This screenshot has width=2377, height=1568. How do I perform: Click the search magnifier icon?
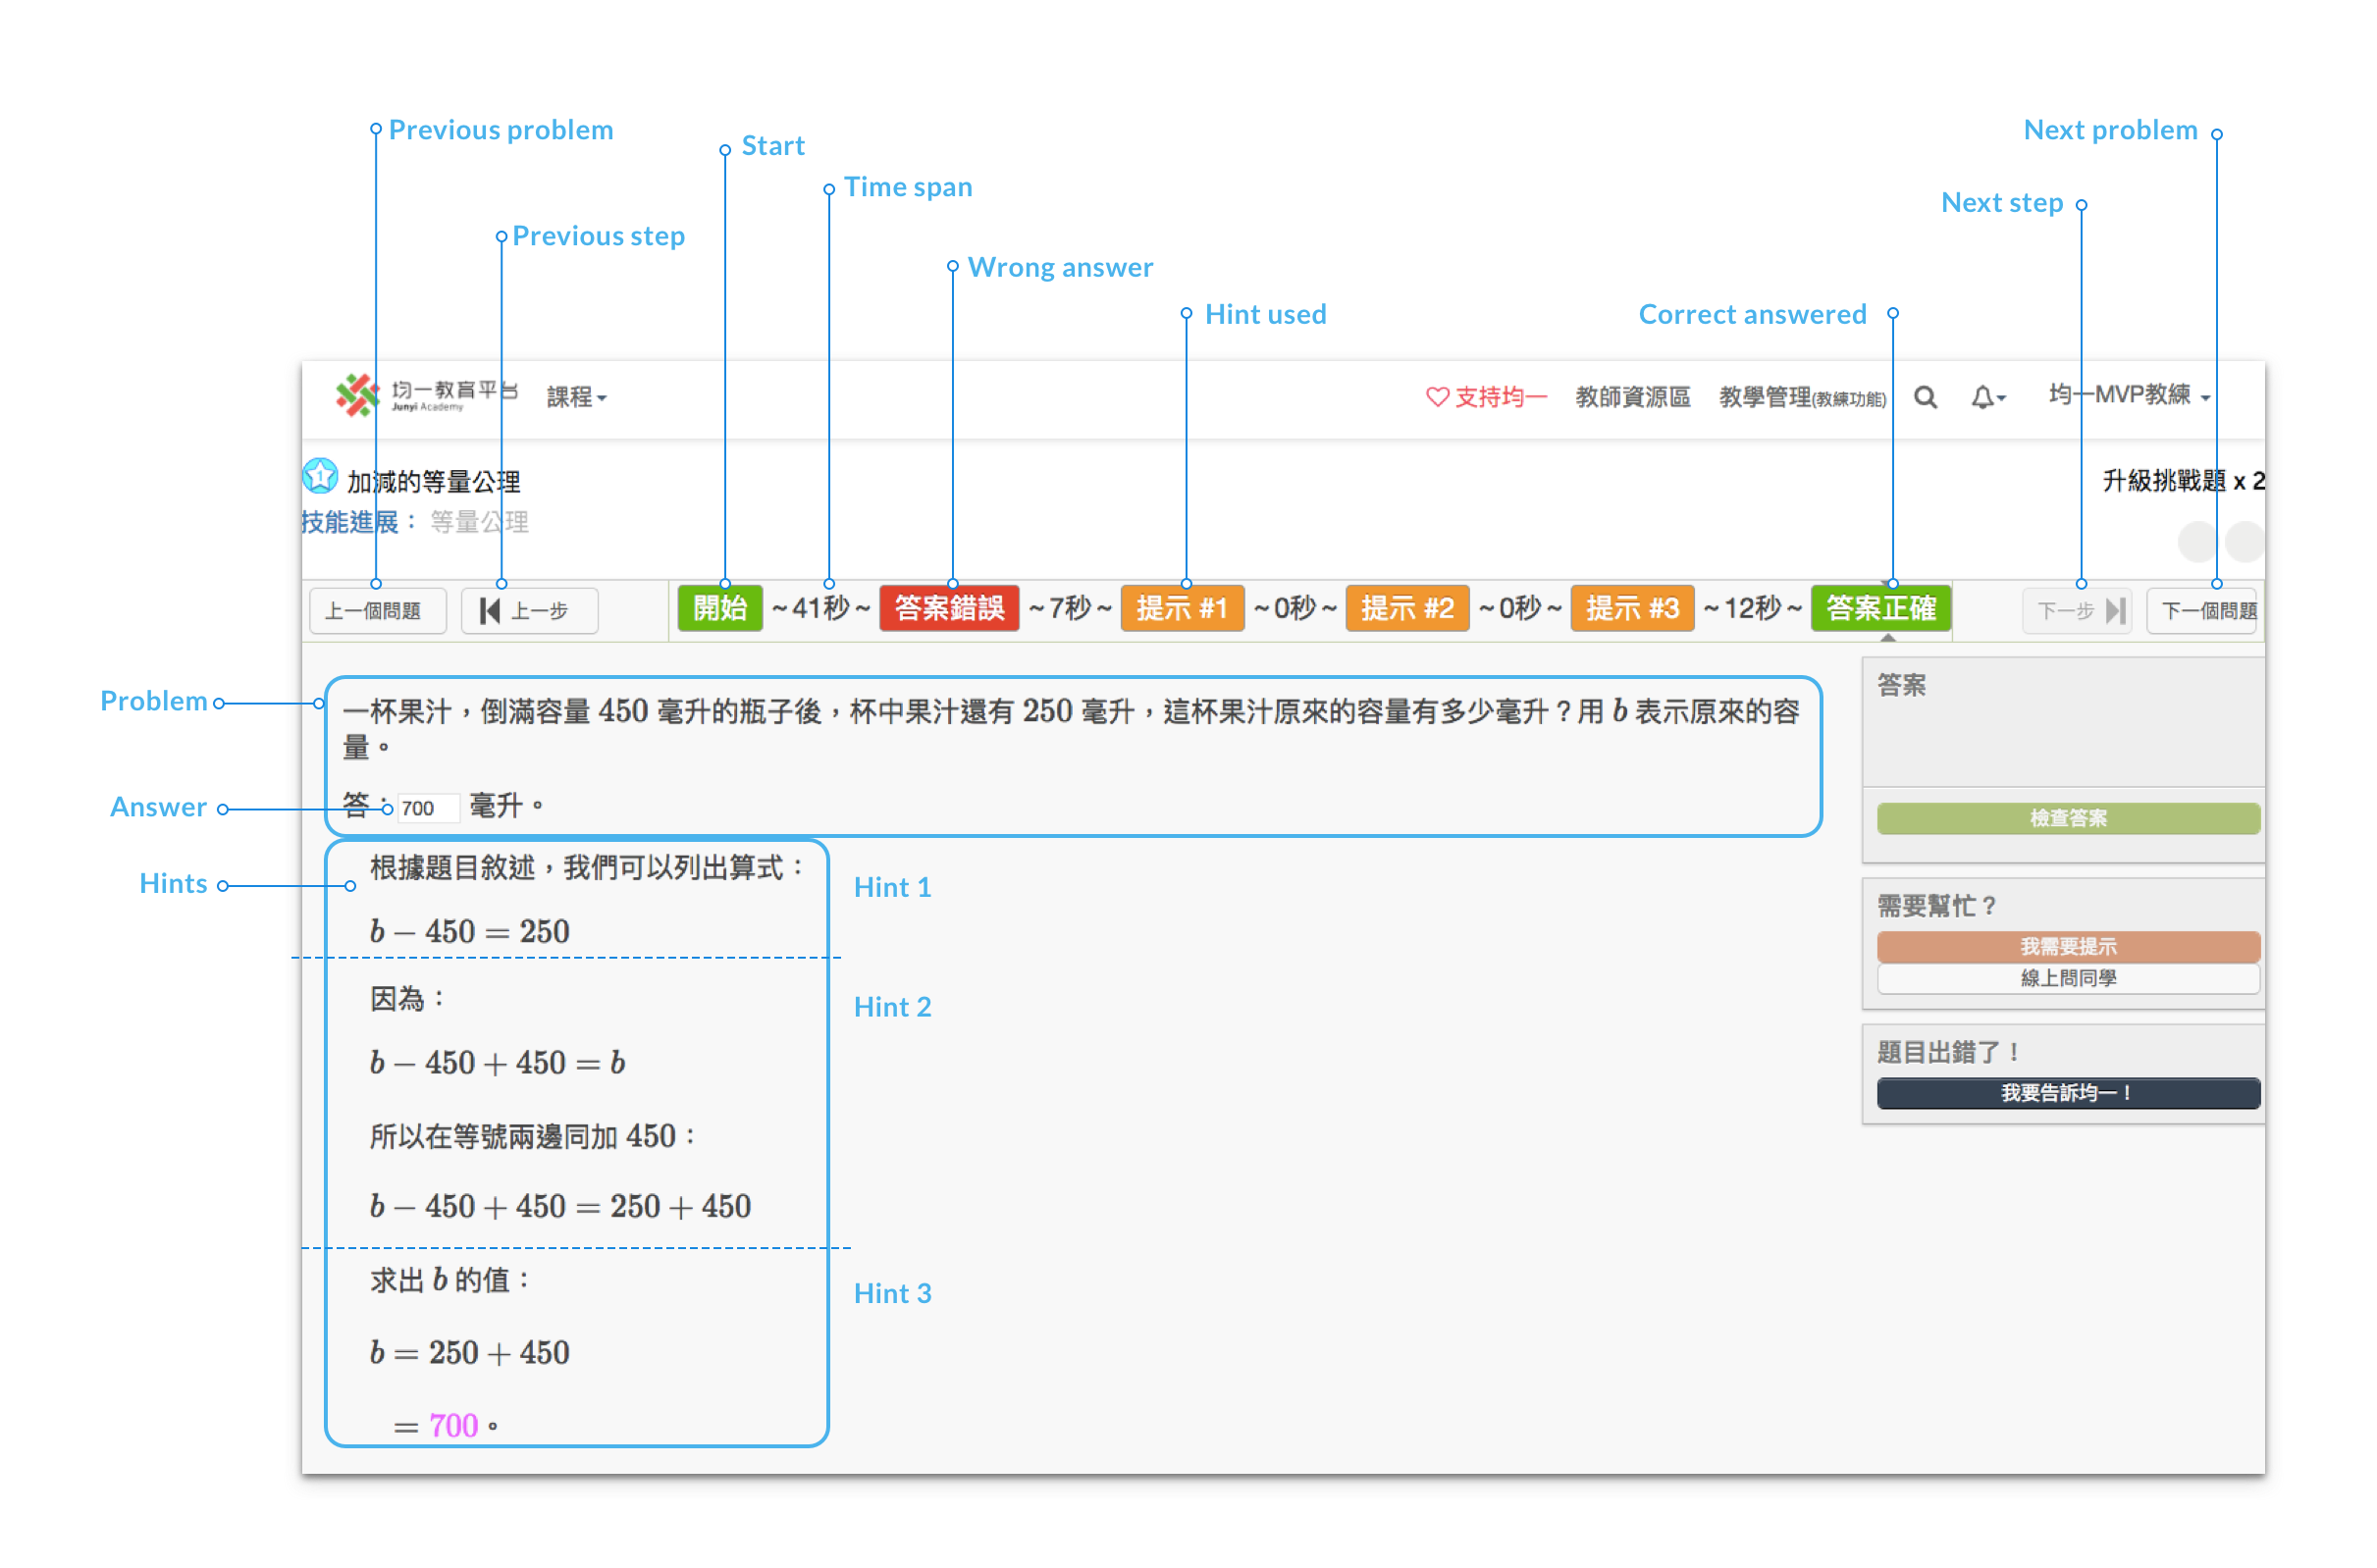tap(1924, 398)
